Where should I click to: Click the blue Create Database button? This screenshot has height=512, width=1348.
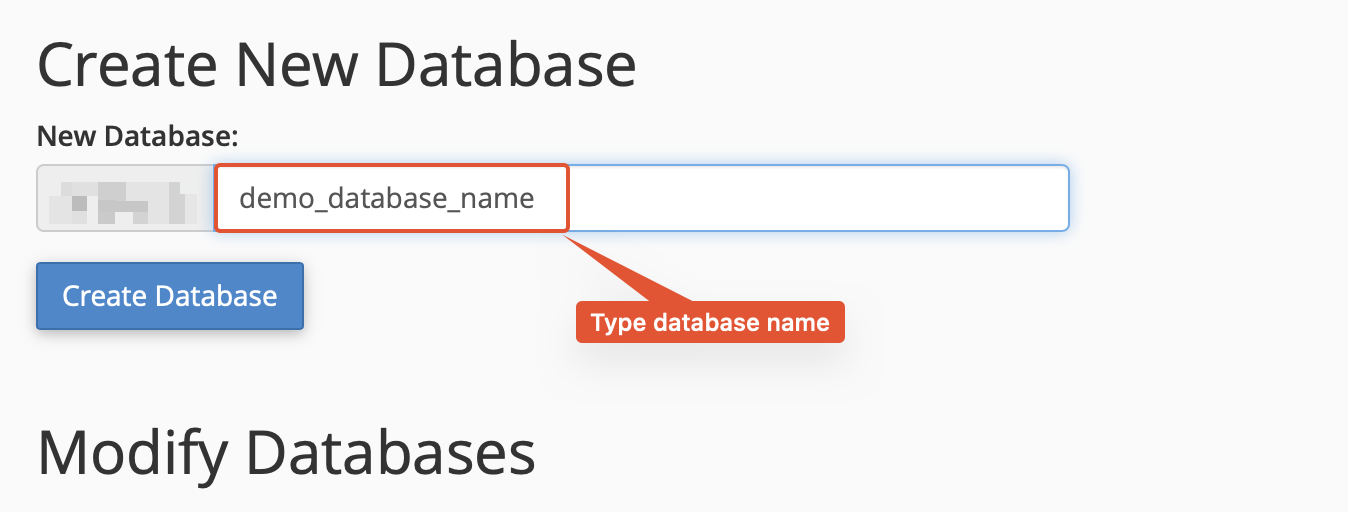[170, 296]
